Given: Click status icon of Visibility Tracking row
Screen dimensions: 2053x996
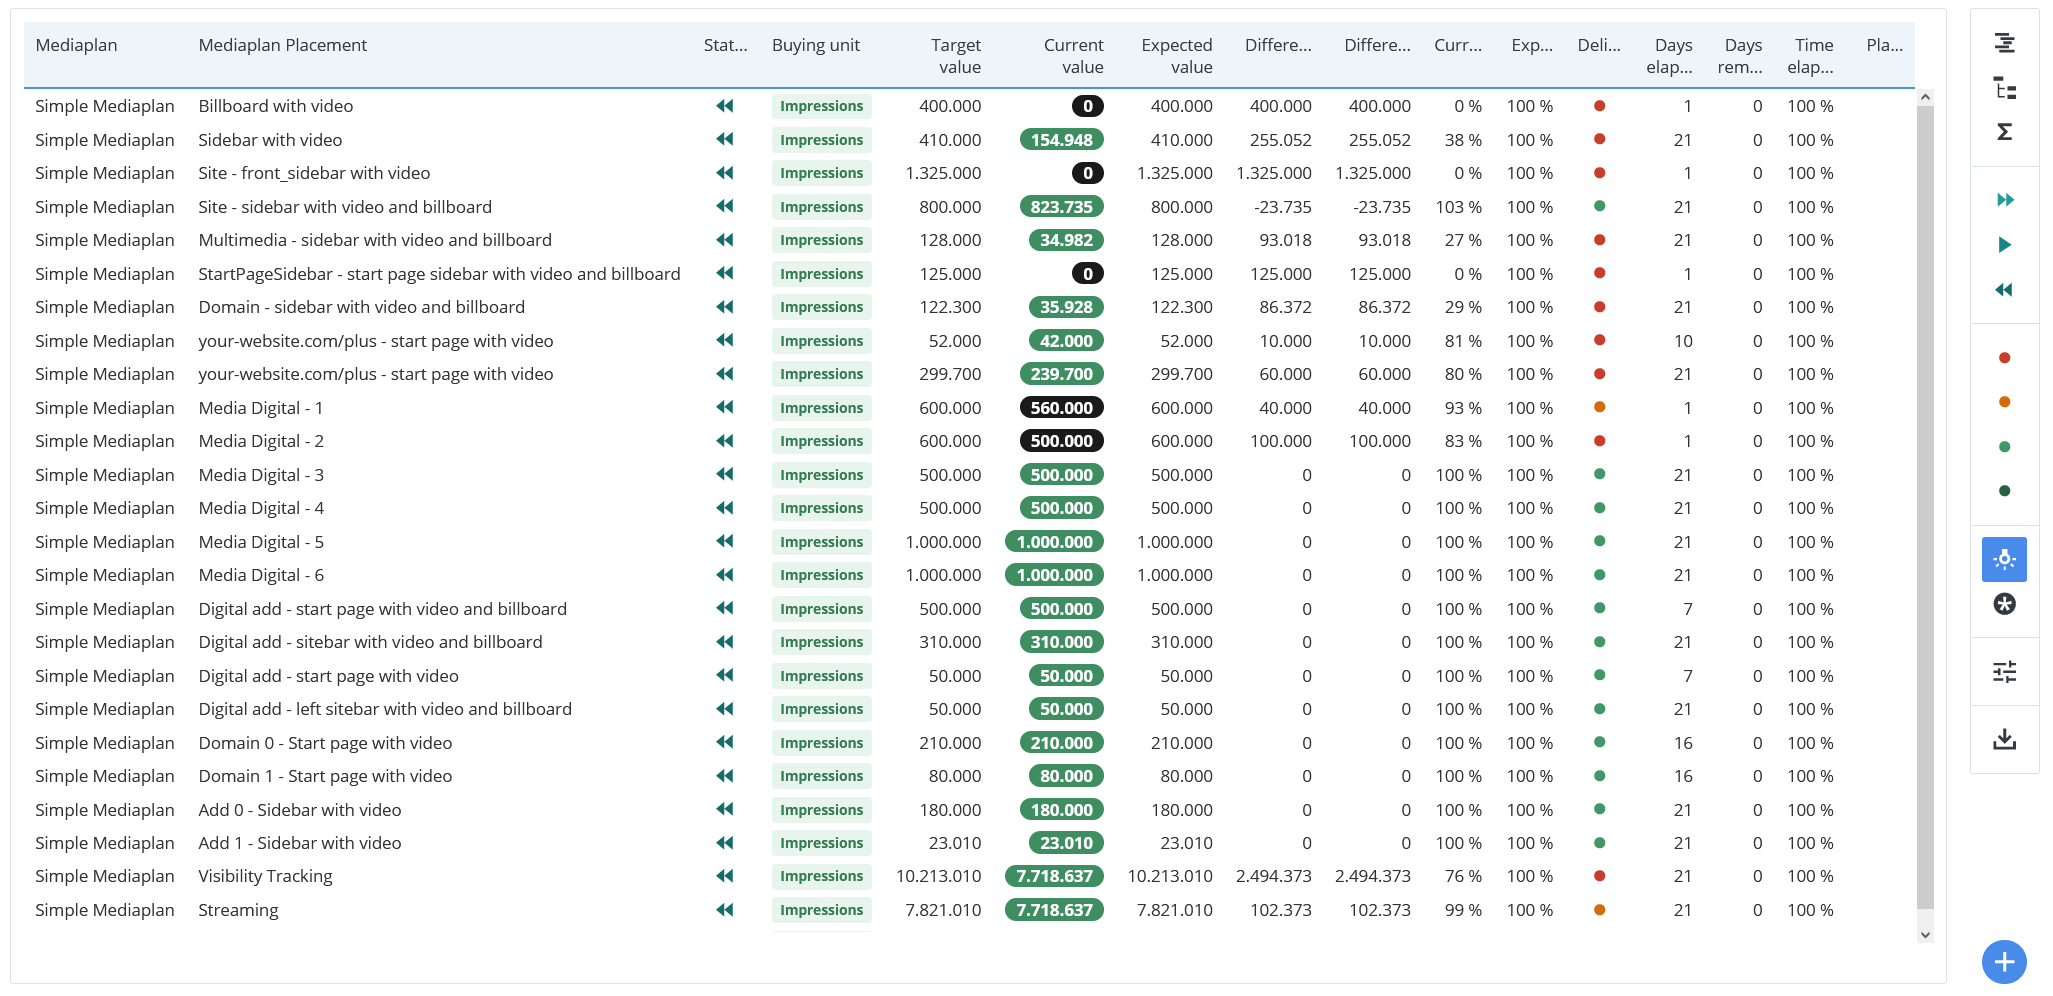Looking at the screenshot, I should coord(725,876).
